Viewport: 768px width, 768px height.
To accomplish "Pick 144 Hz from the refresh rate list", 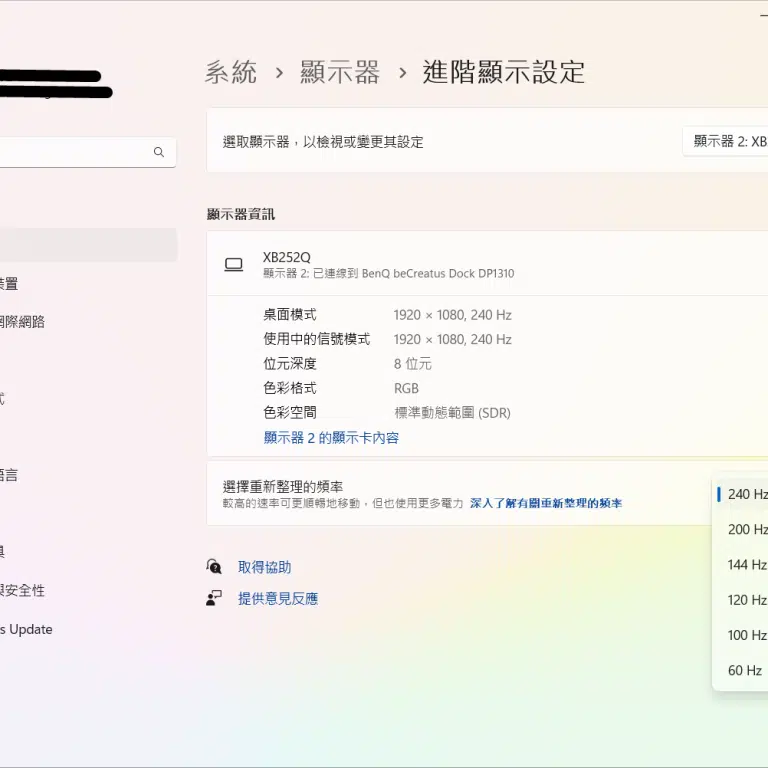I will click(746, 565).
